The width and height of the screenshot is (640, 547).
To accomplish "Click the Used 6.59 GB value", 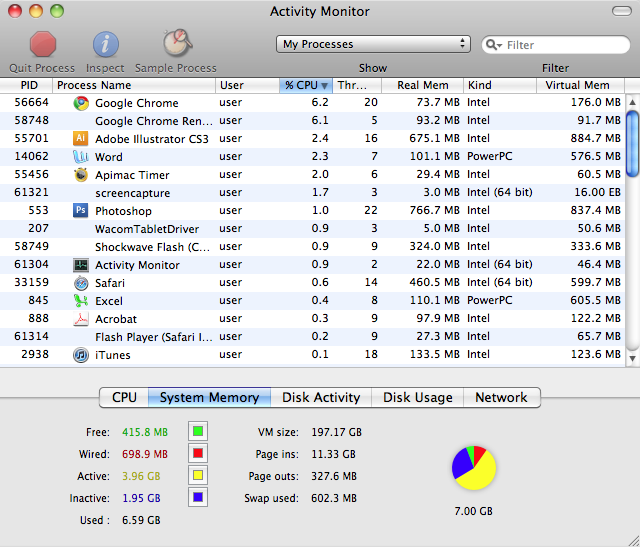I will [141, 520].
